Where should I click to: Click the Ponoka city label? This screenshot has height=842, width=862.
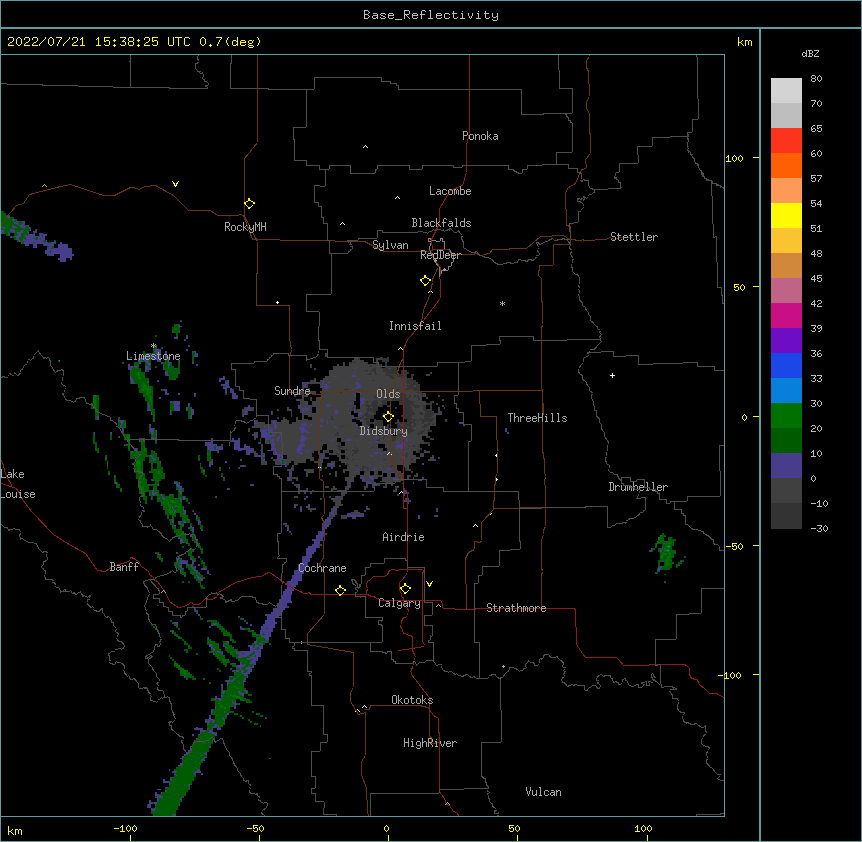480,136
